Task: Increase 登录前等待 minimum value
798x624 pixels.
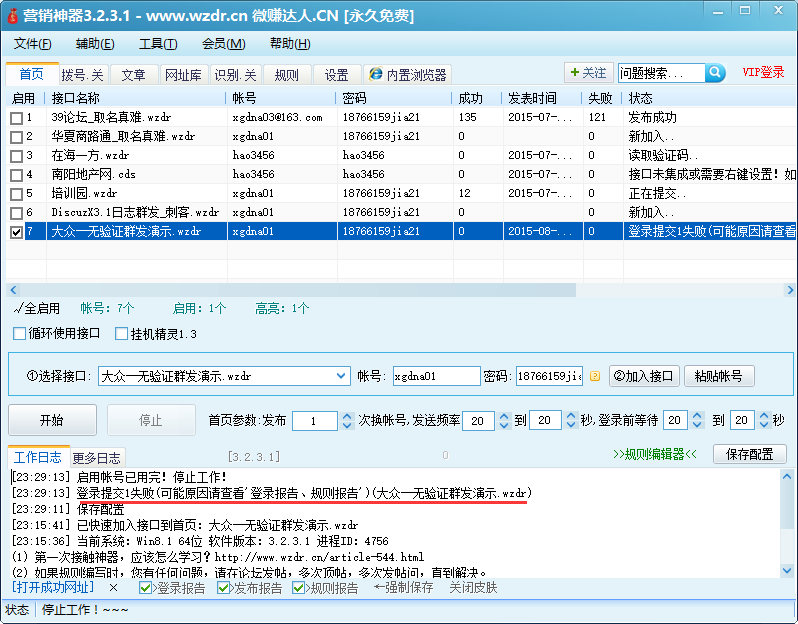Action: click(698, 416)
